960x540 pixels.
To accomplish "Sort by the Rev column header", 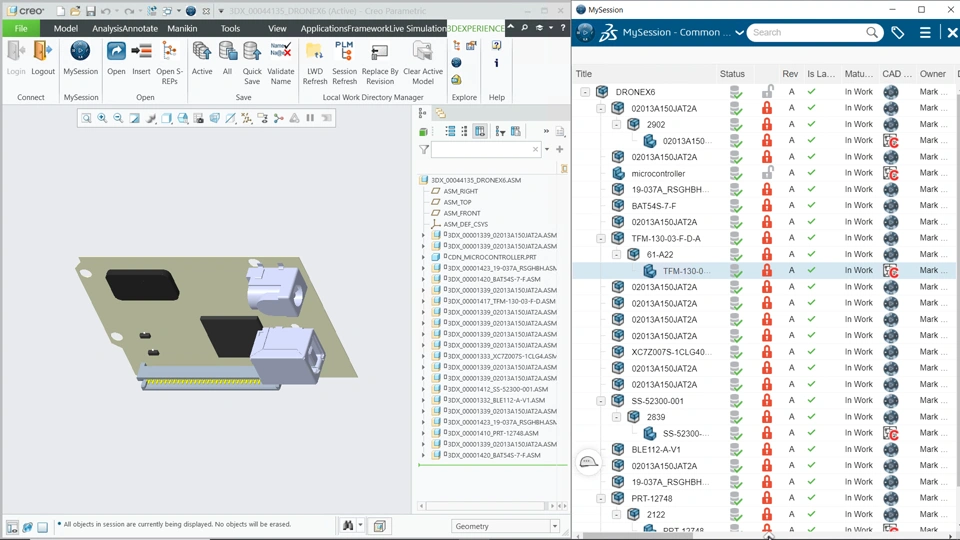I will click(790, 73).
